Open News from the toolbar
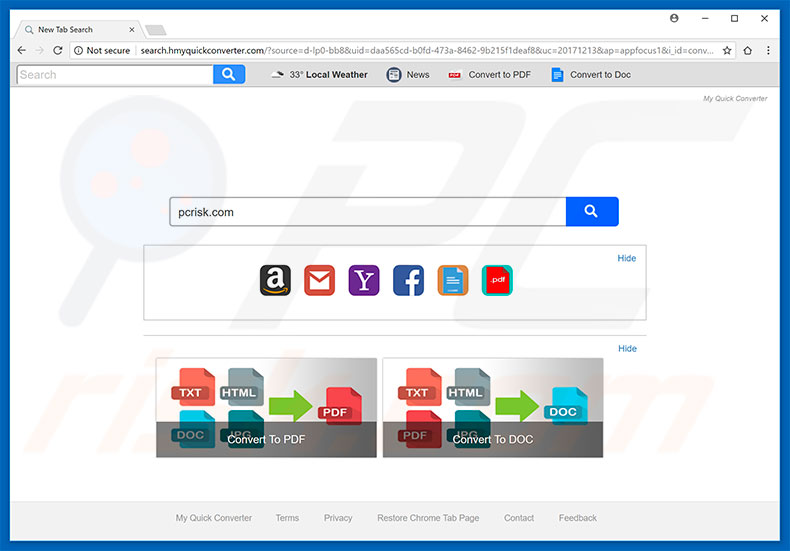Viewport: 790px width, 551px height. (x=408, y=75)
